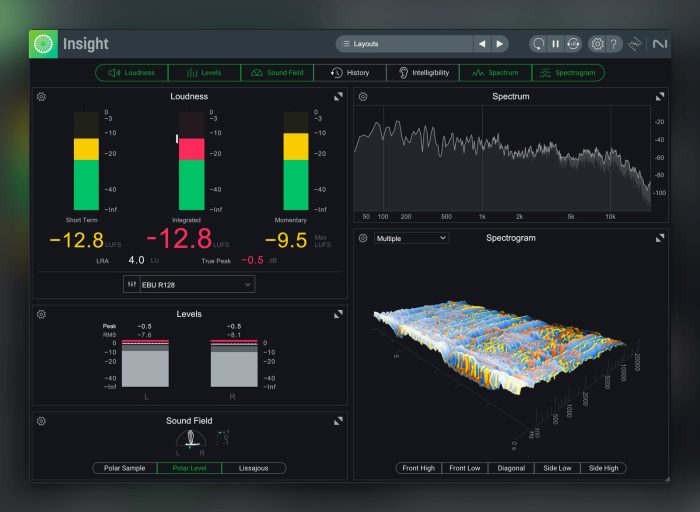Image resolution: width=700 pixels, height=512 pixels.
Task: Expand the Spectrum panel
Action: coord(660,96)
